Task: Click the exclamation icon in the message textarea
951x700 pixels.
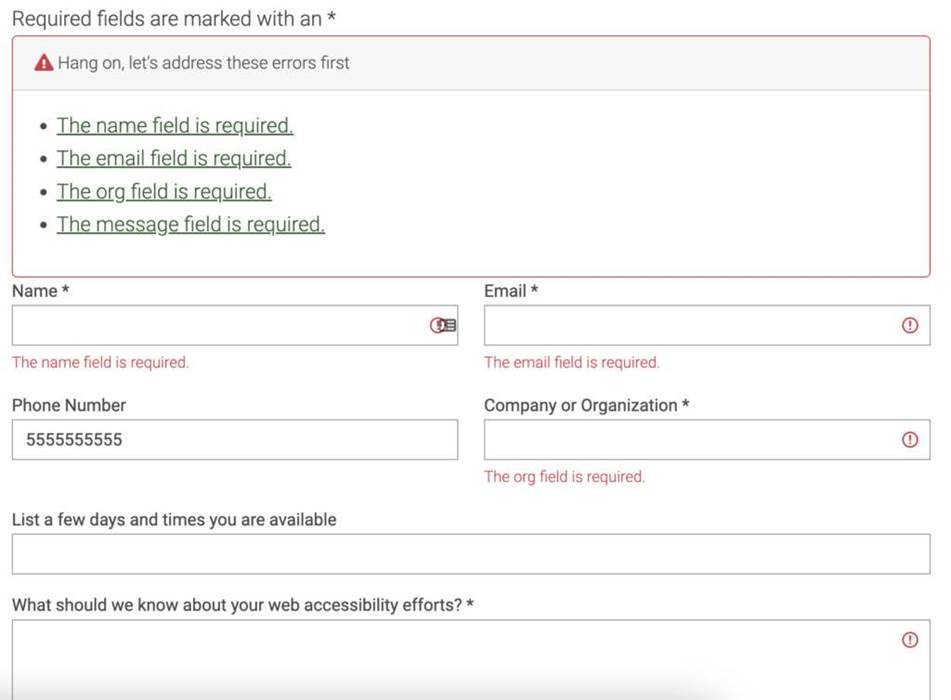Action: [x=910, y=637]
